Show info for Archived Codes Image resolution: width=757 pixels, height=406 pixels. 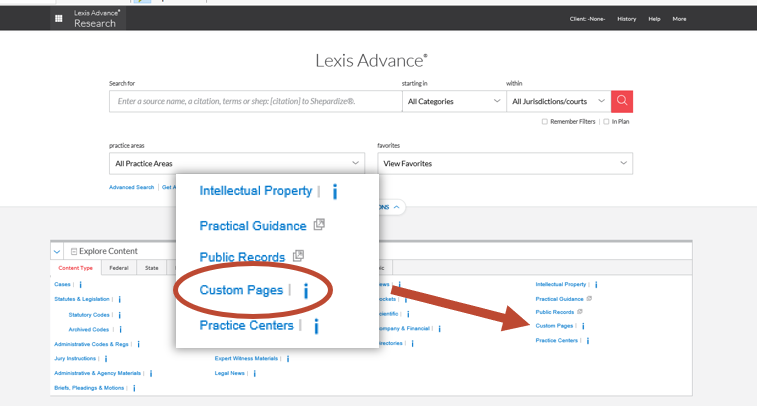[x=121, y=329]
